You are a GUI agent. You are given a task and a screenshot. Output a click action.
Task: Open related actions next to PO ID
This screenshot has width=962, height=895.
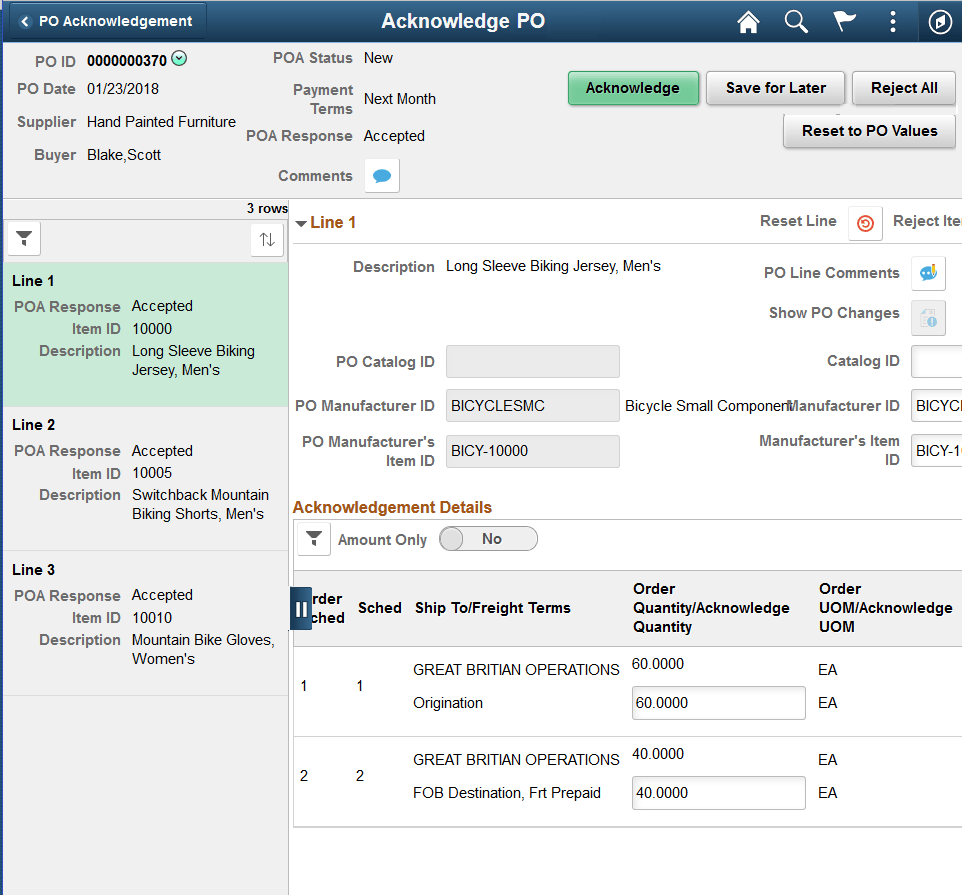[179, 58]
